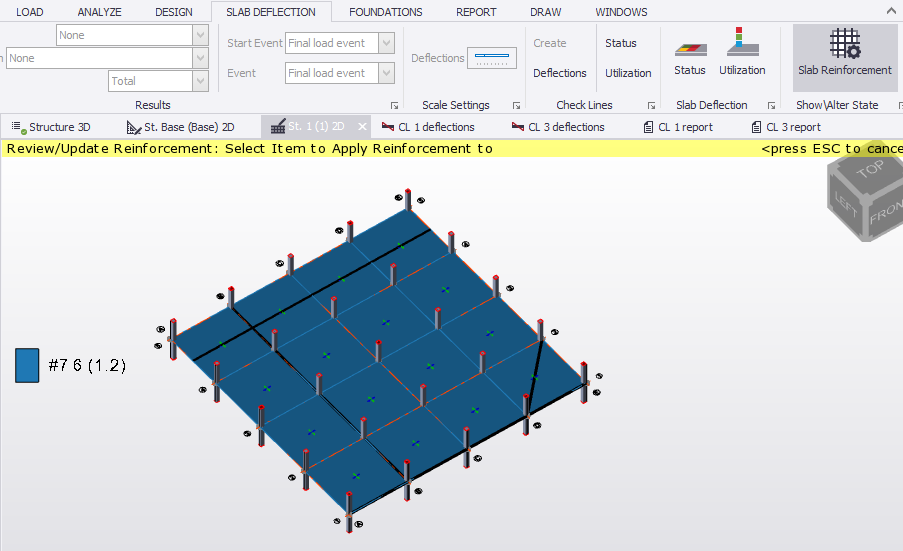903x551 pixels.
Task: Open the CL 3 report tab
Action: (786, 127)
